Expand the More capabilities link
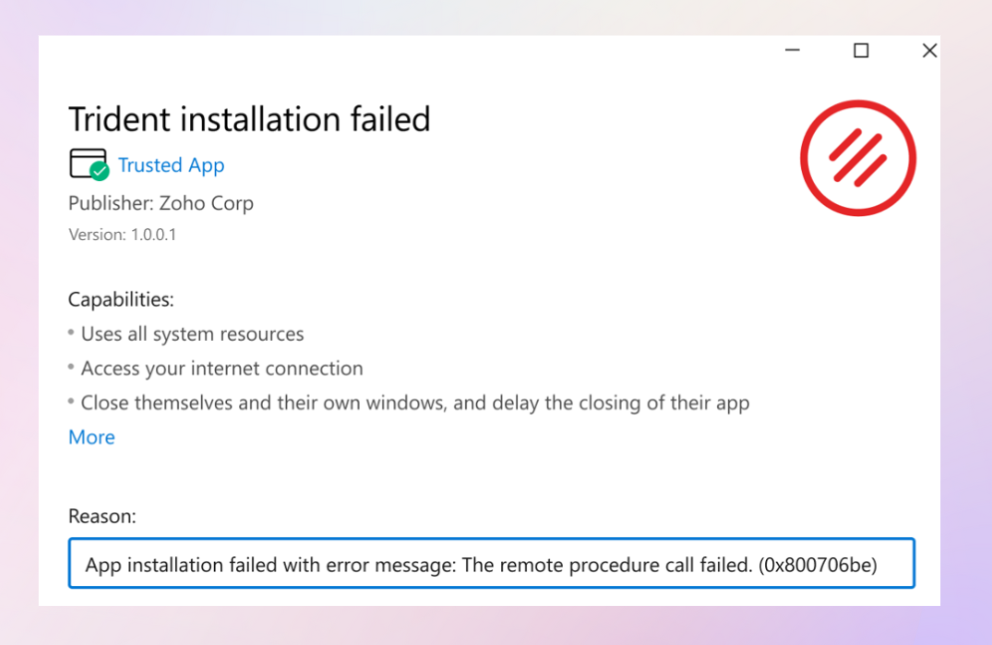992x645 pixels. [92, 437]
